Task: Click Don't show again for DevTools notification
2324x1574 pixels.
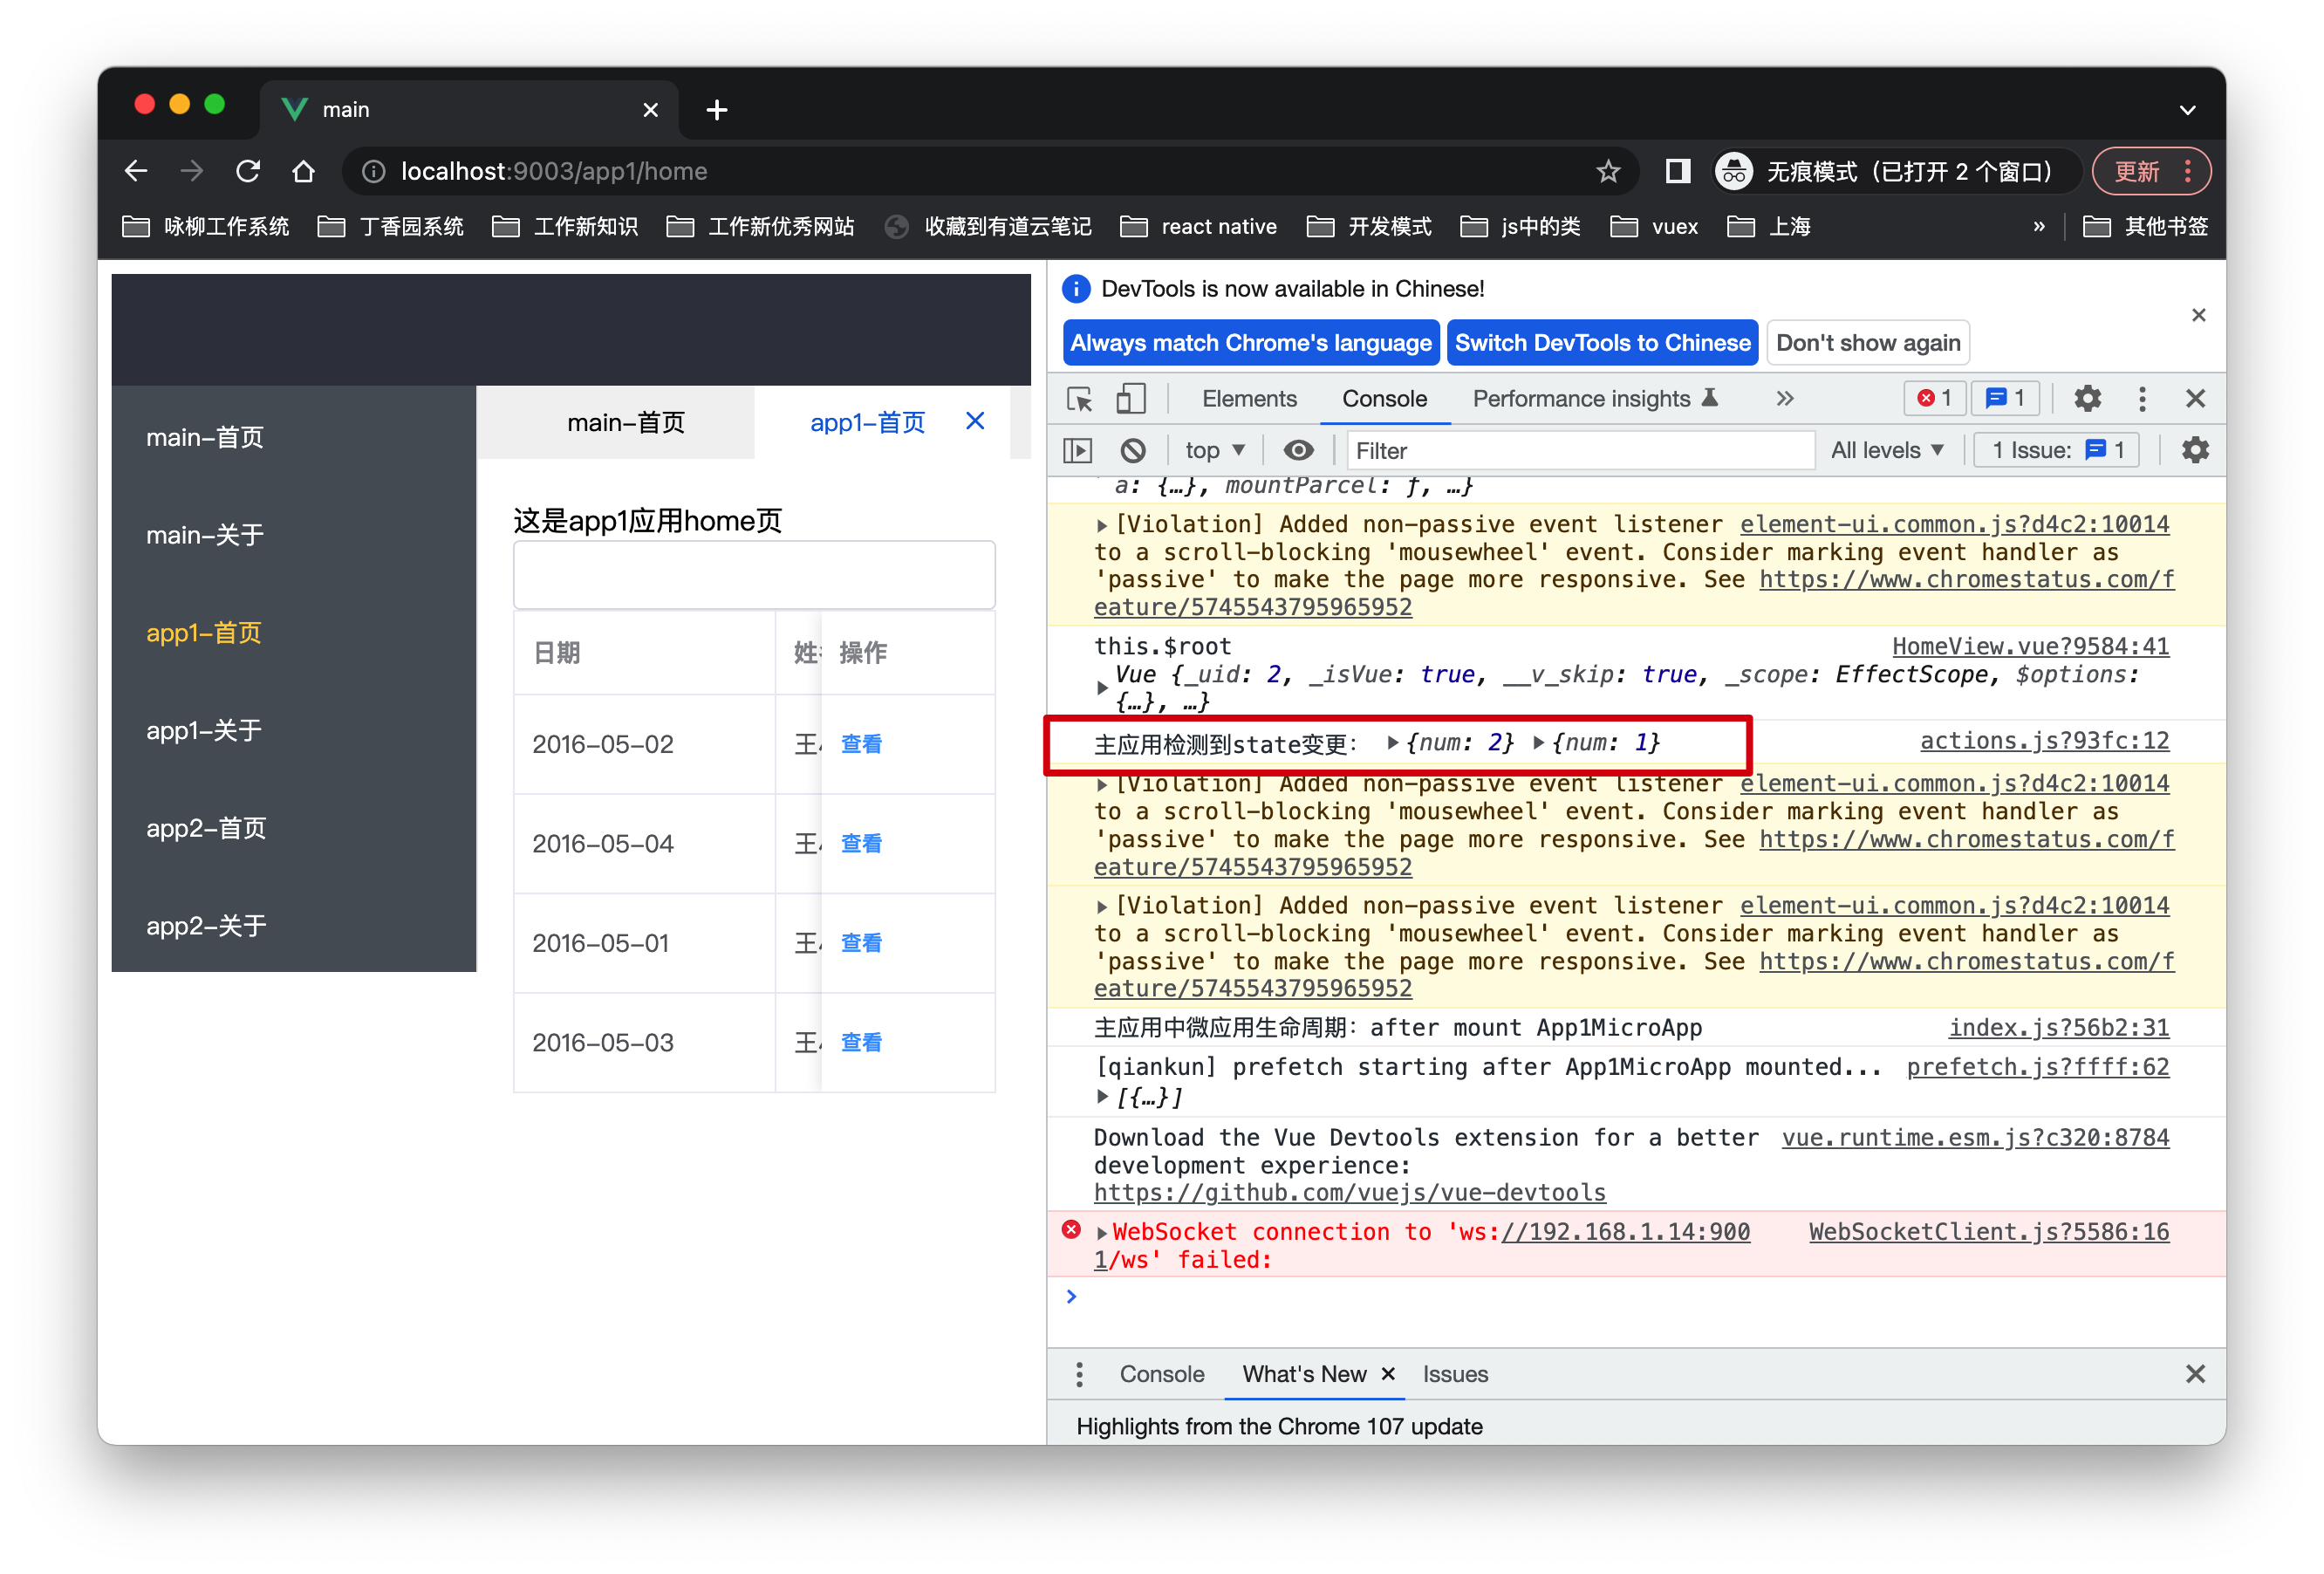Action: pyautogui.click(x=1867, y=343)
